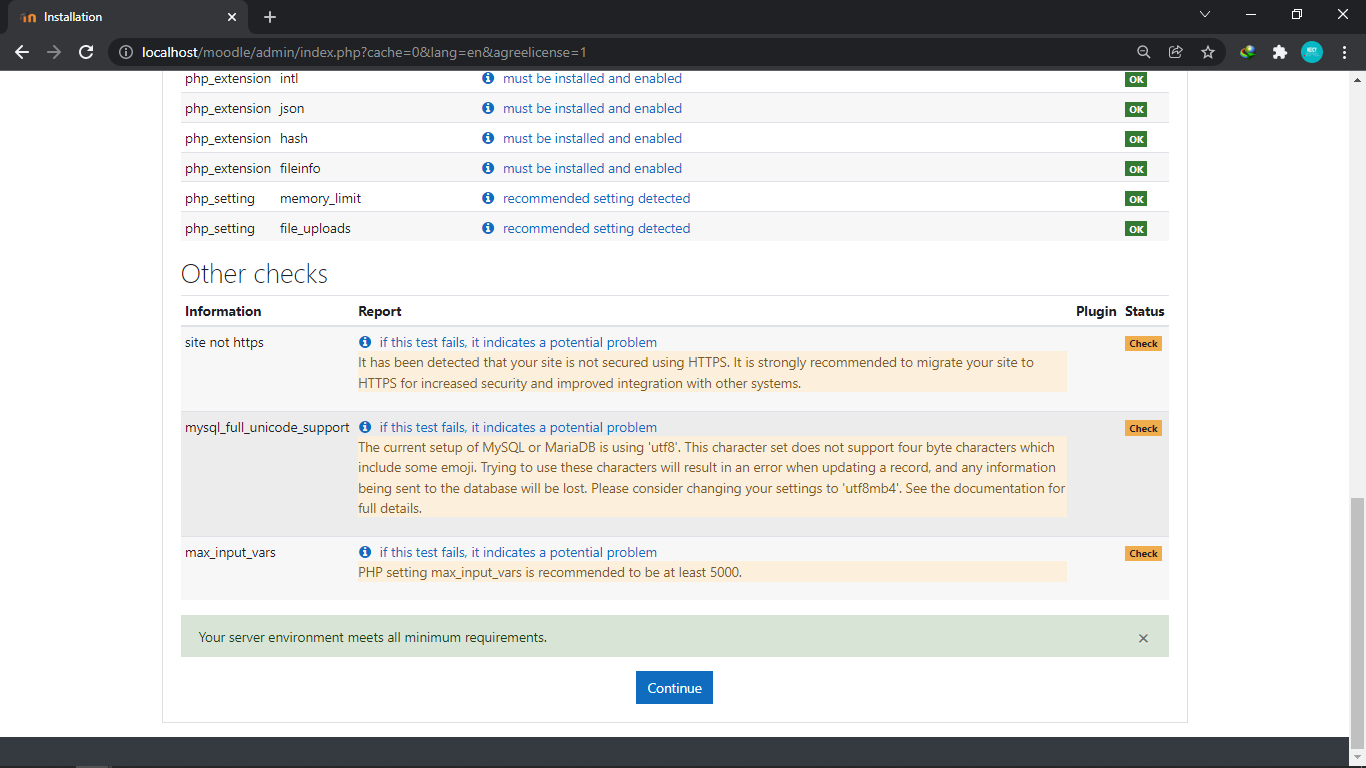Open the fileinfo 'must be installed and enabled' link
The height and width of the screenshot is (768, 1366).
592,168
